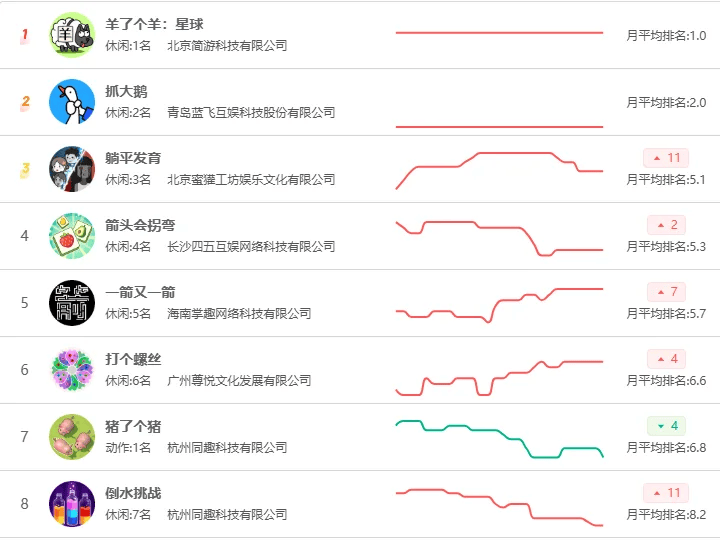Select the 打个螺丝 flower game icon
Image resolution: width=720 pixels, height=545 pixels.
[72, 370]
